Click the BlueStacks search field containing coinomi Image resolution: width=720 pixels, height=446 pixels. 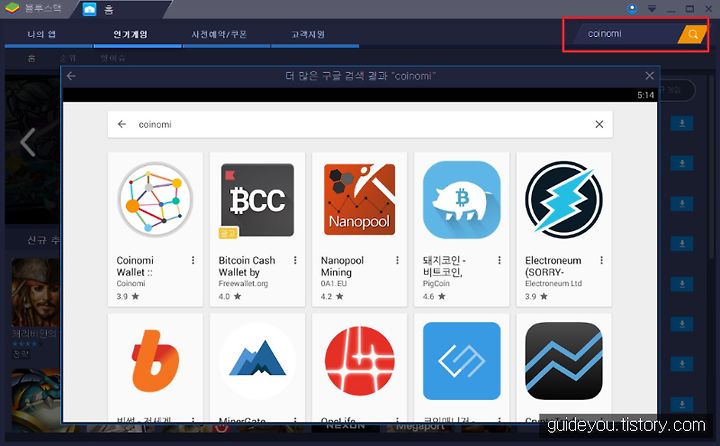click(624, 34)
